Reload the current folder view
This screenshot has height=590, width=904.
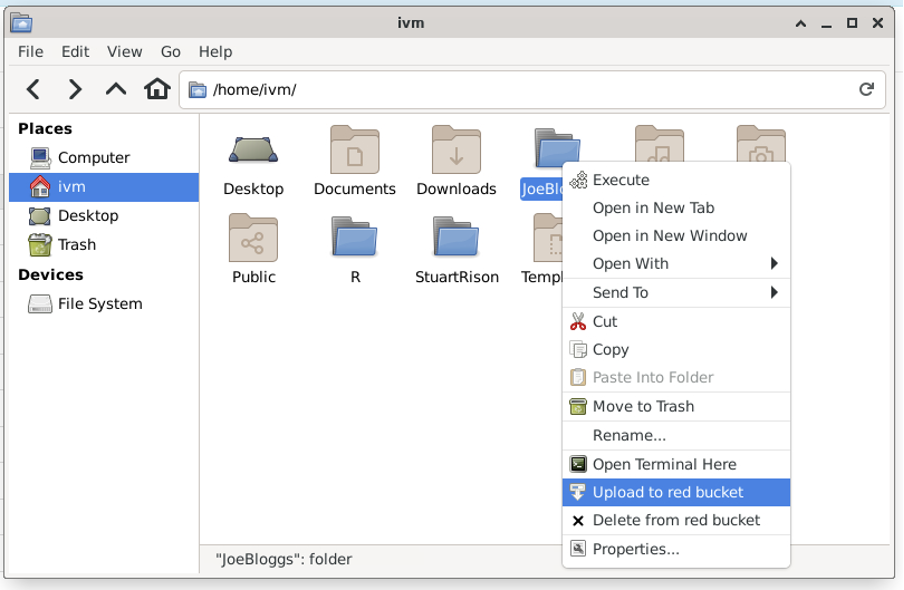coord(866,90)
